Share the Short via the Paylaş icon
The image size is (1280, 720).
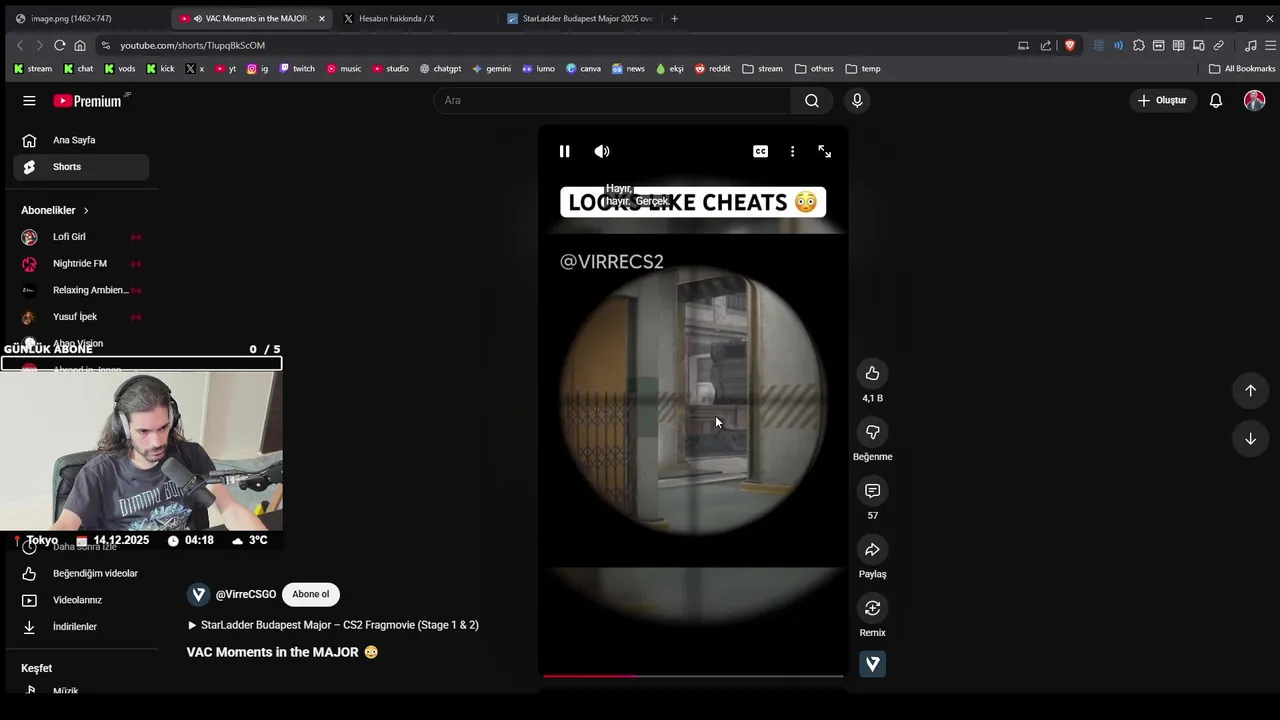(x=872, y=549)
